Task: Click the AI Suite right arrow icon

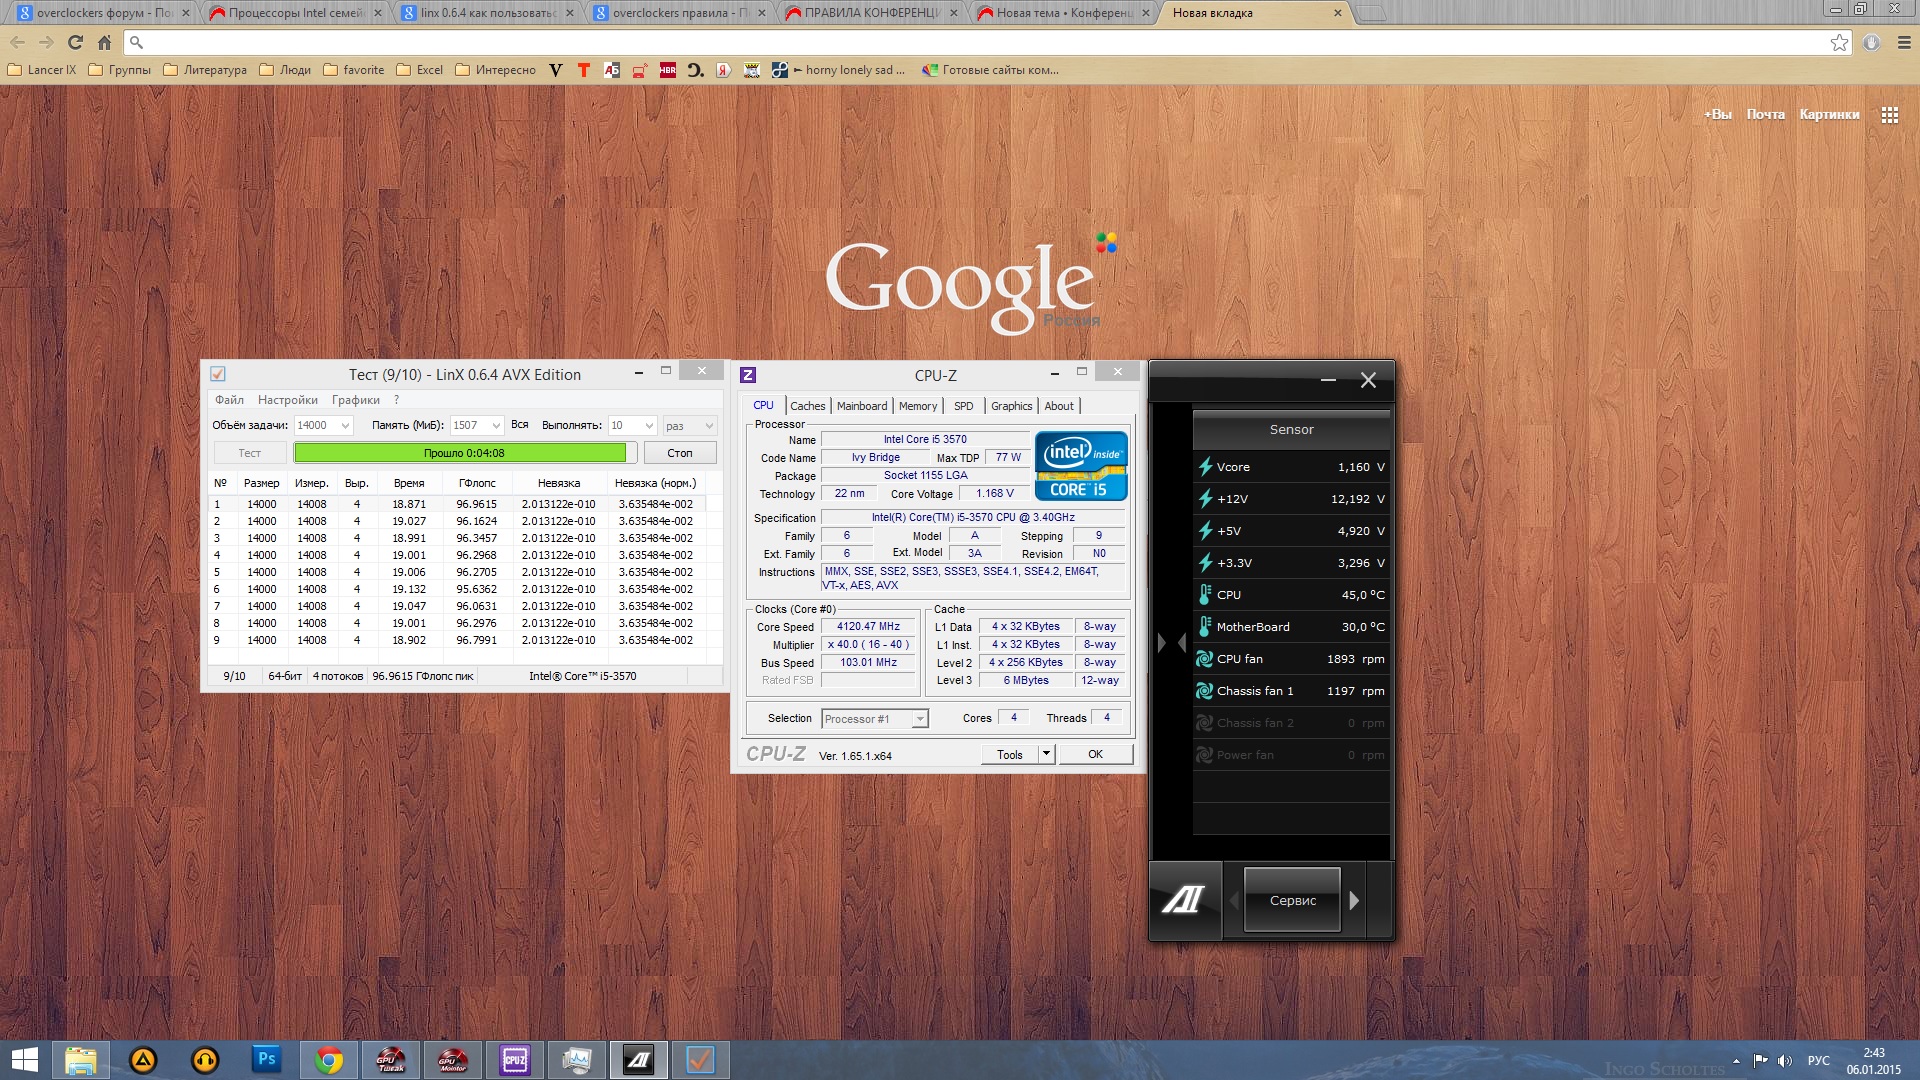Action: tap(1354, 900)
